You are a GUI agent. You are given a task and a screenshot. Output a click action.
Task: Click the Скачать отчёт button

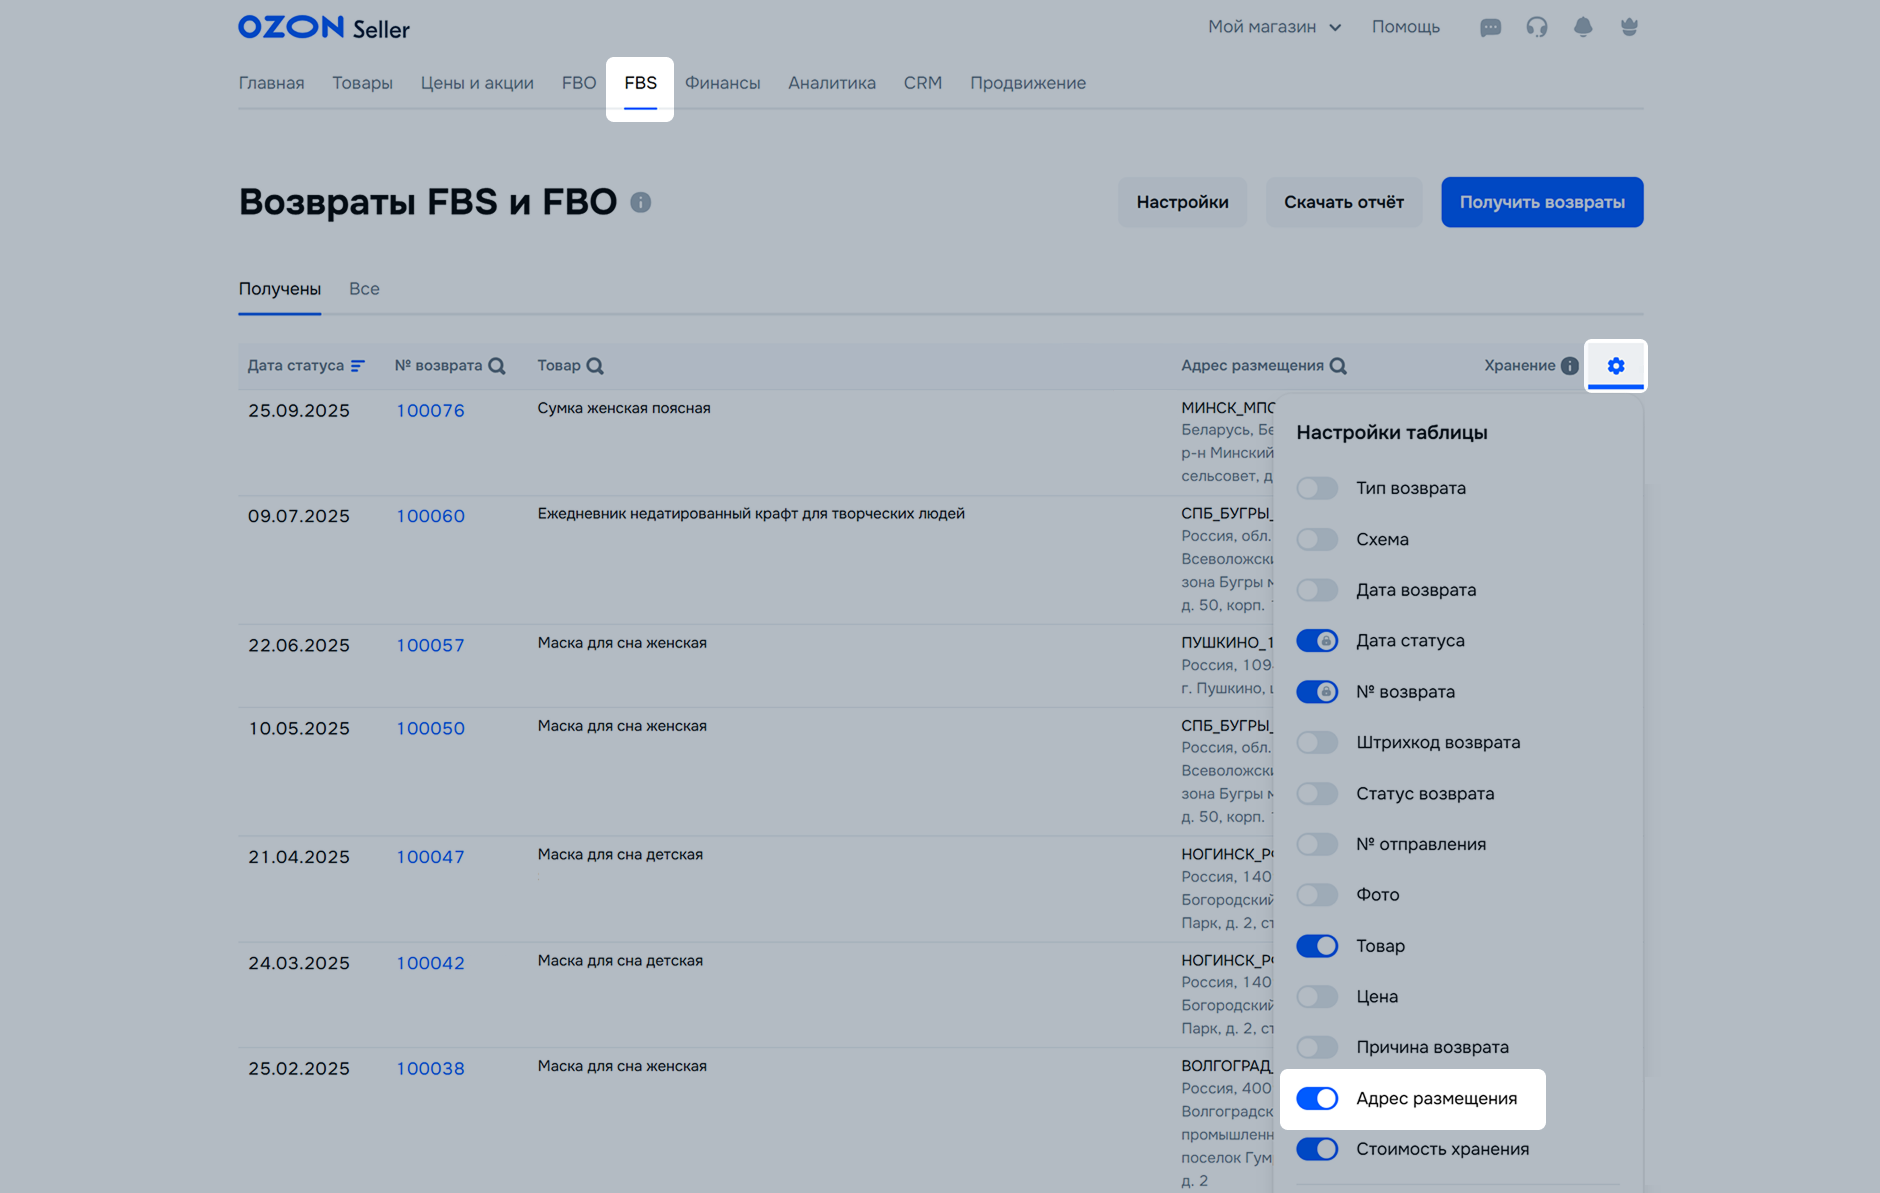coord(1343,202)
